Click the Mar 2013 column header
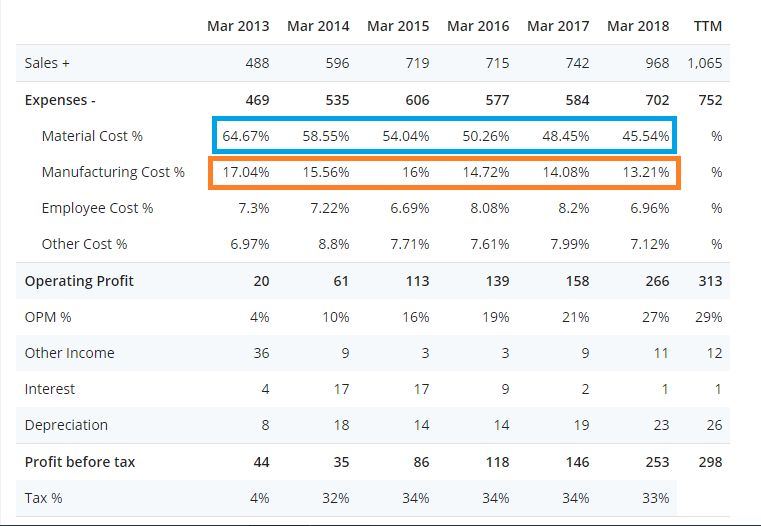The image size is (761, 526). click(x=238, y=25)
